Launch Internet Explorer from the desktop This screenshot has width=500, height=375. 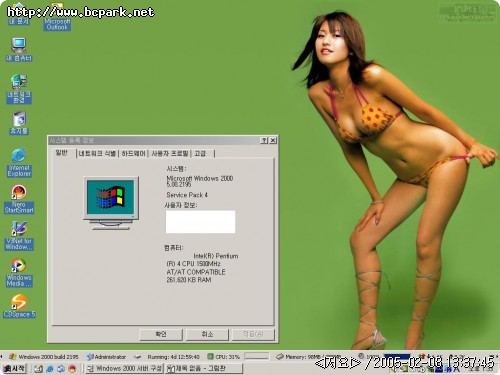(x=19, y=163)
